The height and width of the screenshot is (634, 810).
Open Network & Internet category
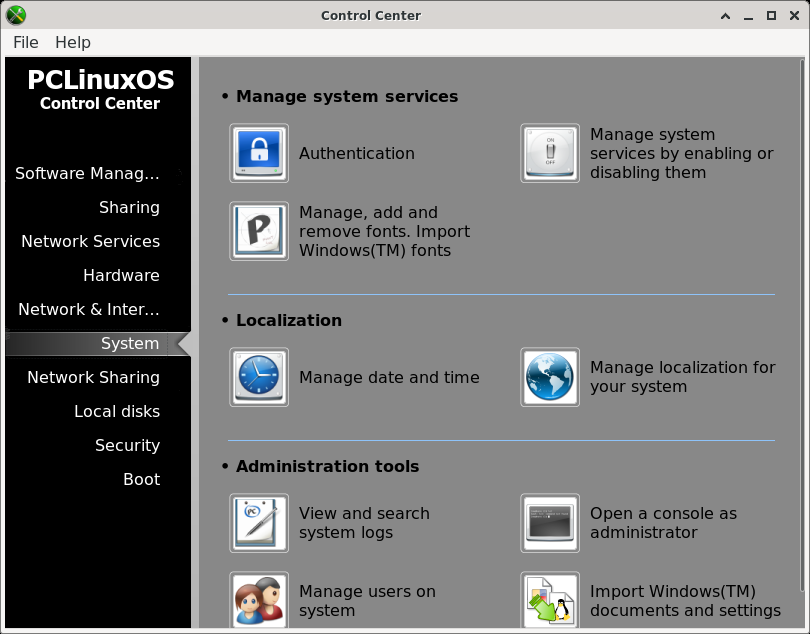[x=89, y=310]
